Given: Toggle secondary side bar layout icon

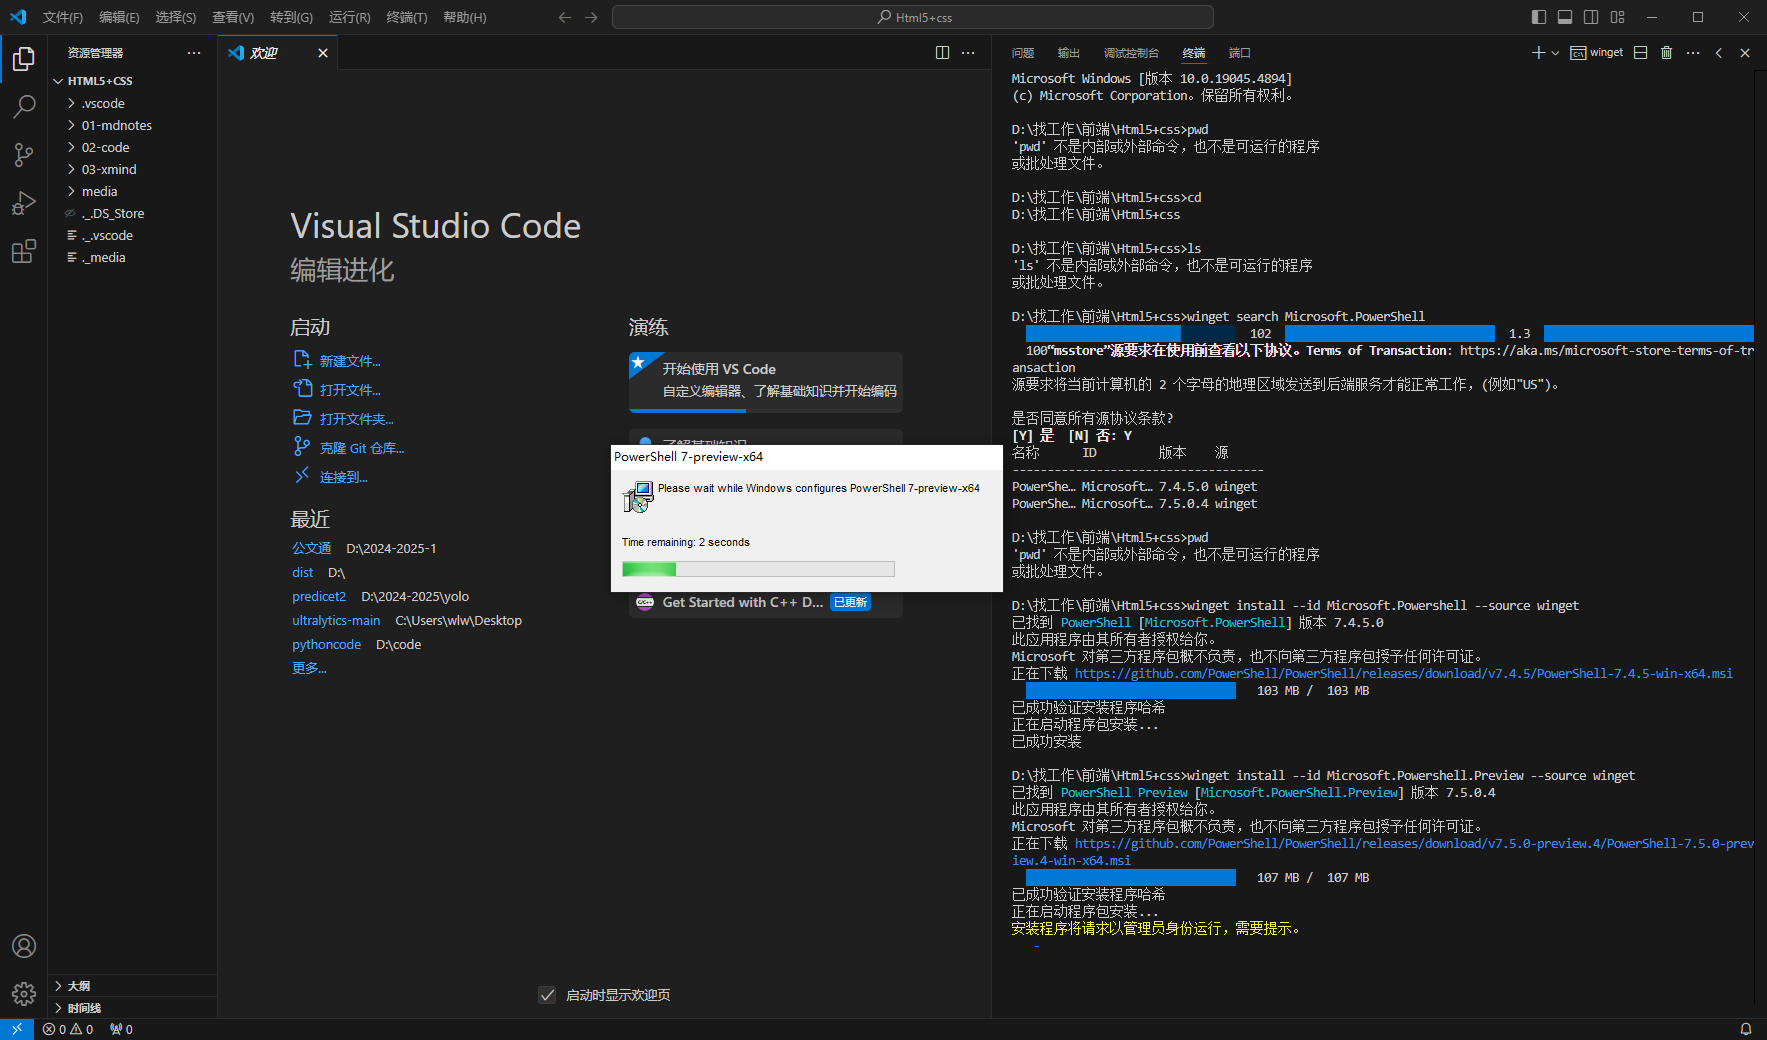Looking at the screenshot, I should pos(1591,17).
